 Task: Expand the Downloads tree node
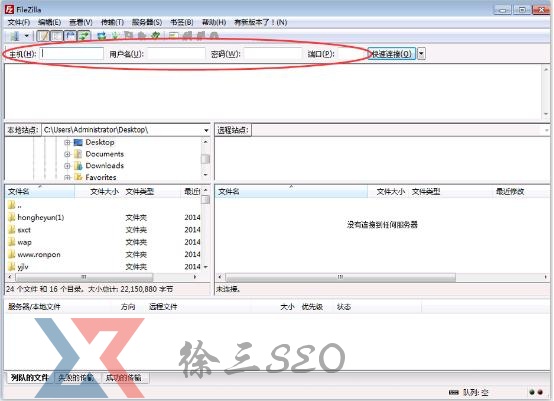(67, 166)
